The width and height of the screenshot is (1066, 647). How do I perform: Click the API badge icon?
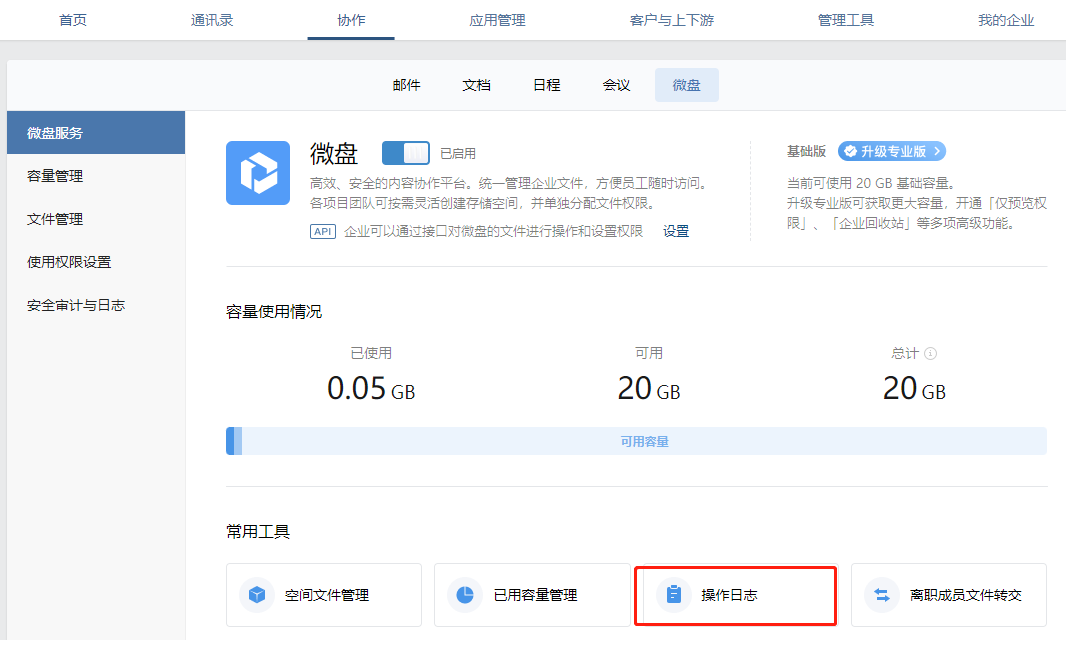click(323, 231)
